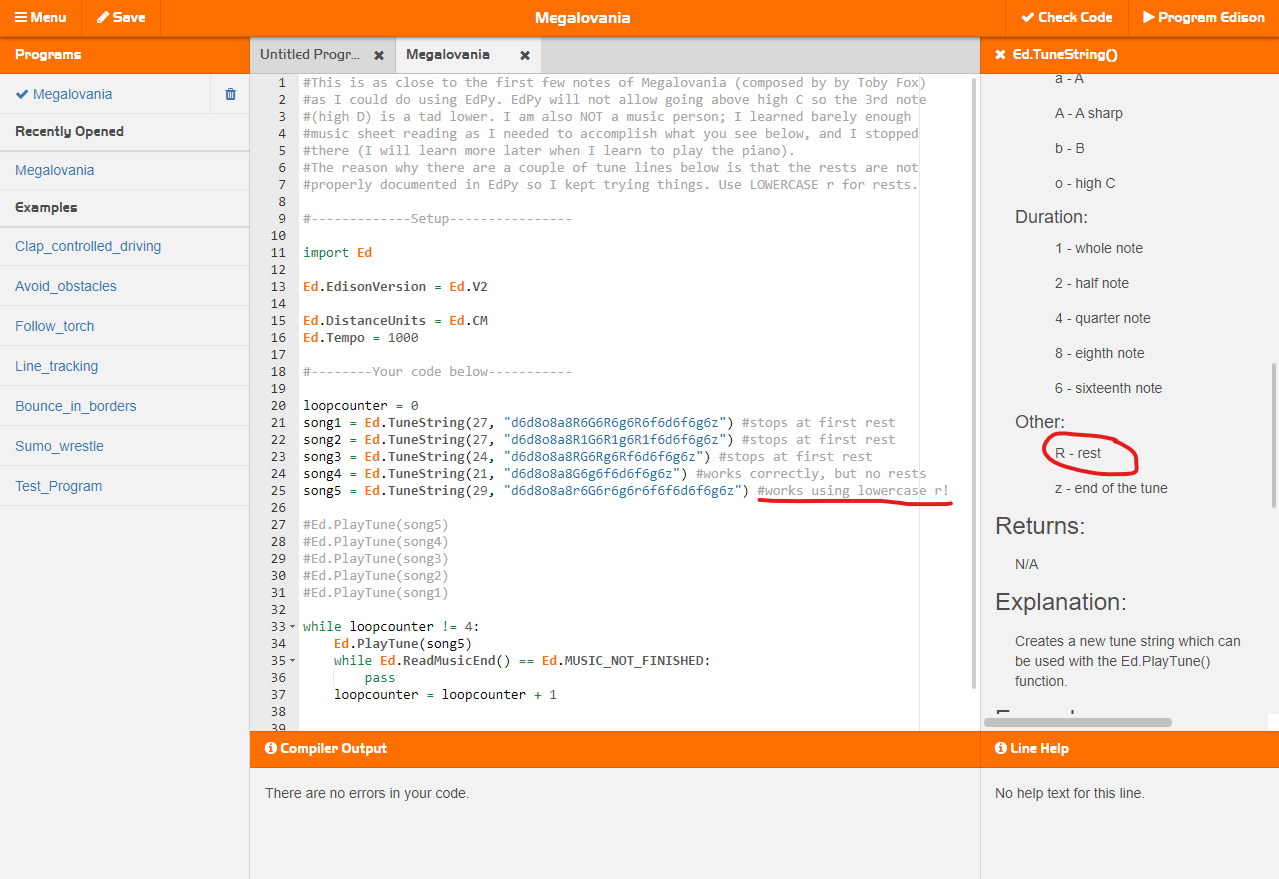Click the song5 TuneString code line
Image resolution: width=1279 pixels, height=879 pixels.
click(x=626, y=491)
